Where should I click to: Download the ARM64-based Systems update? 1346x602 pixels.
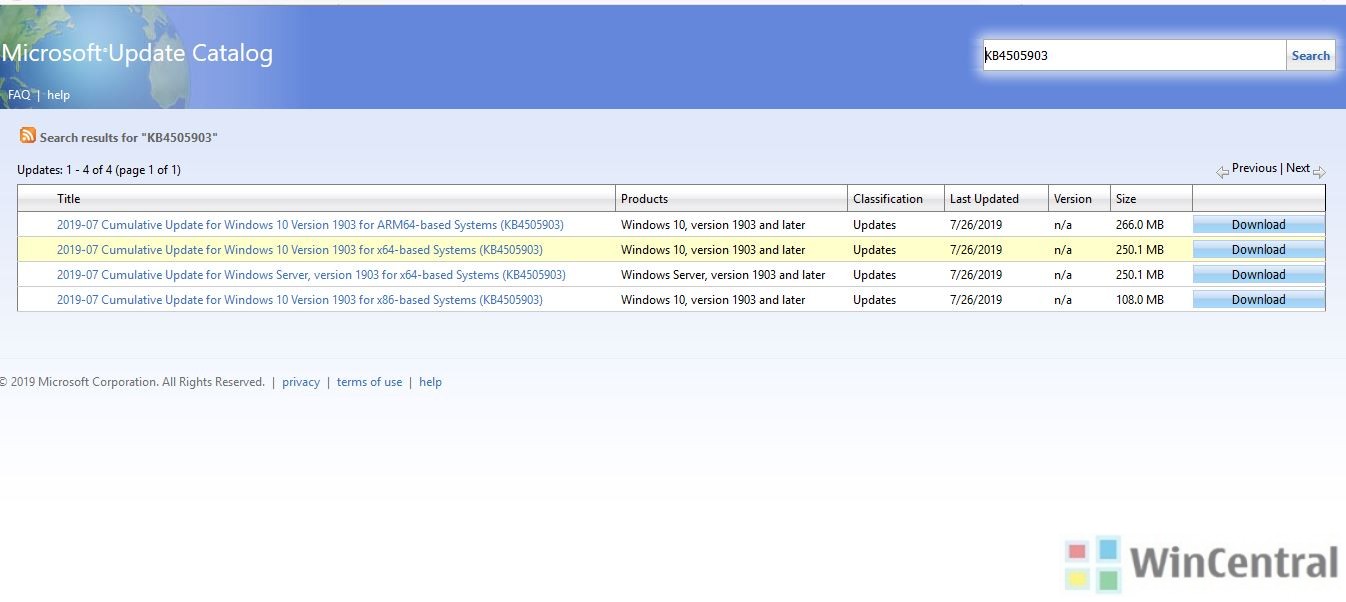coord(1258,225)
